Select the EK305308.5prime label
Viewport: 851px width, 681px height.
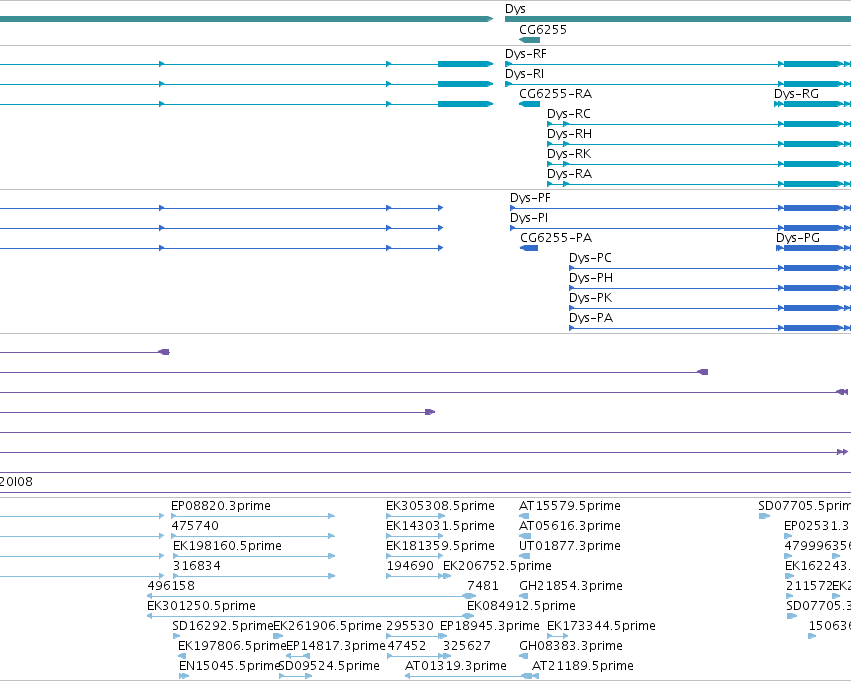coord(440,506)
